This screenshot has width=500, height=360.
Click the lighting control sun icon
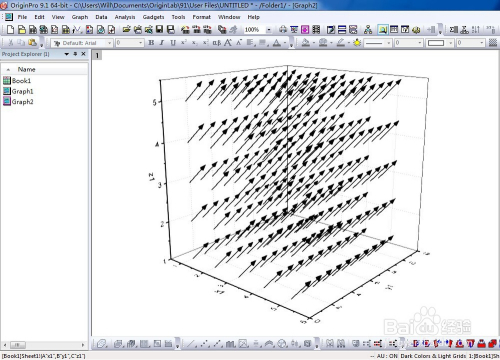pos(357,43)
